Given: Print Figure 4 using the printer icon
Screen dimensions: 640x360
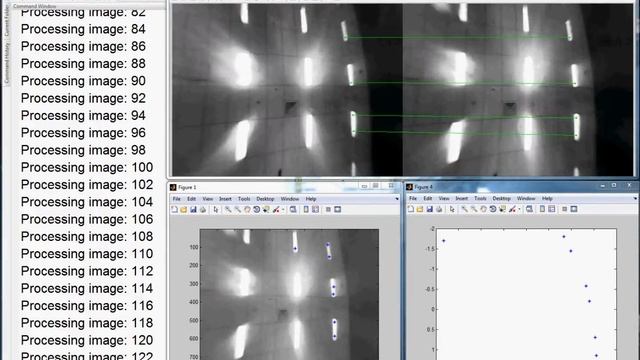Looking at the screenshot, I should (x=439, y=209).
